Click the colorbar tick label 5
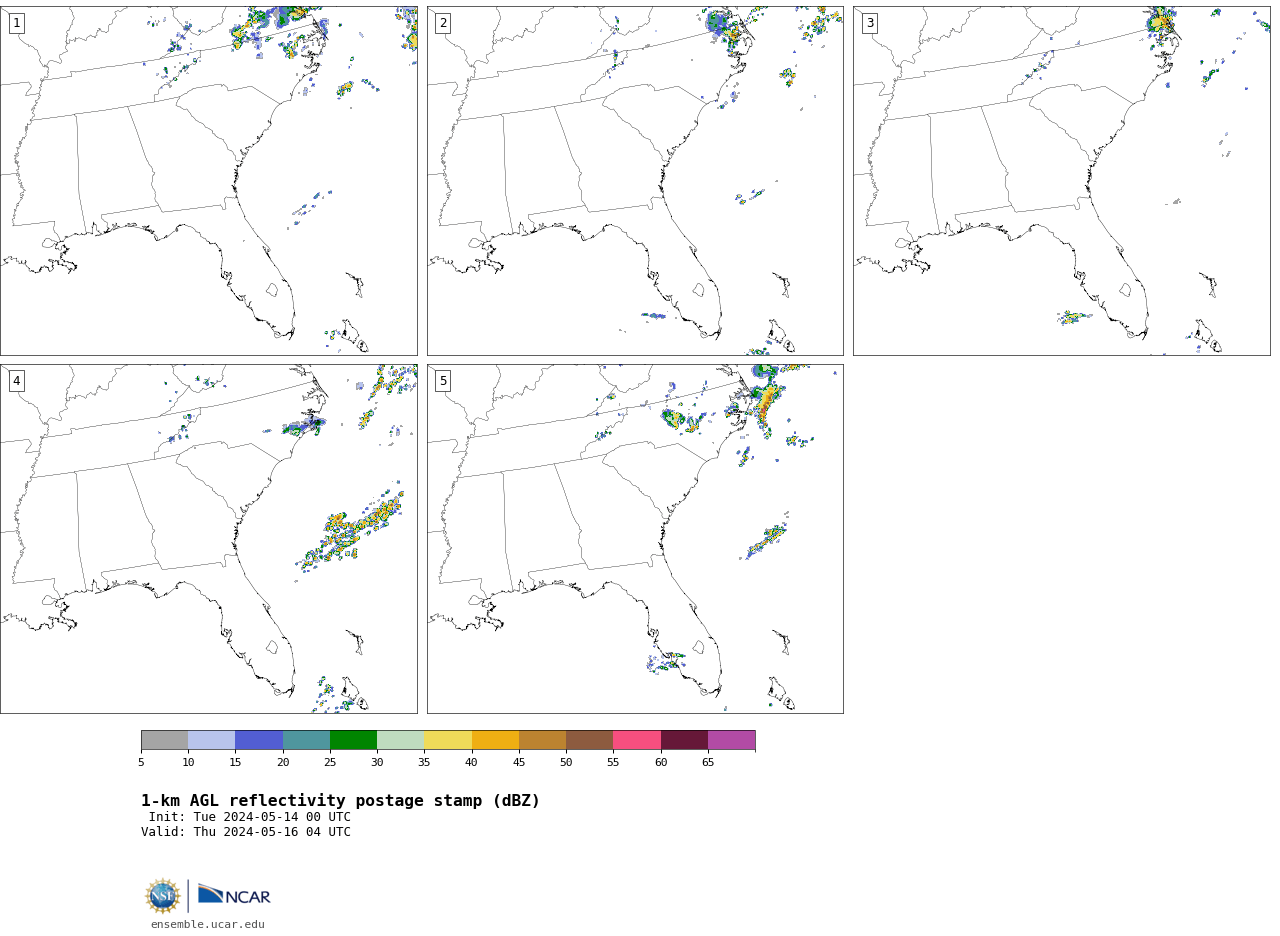1280x936 pixels. point(141,763)
